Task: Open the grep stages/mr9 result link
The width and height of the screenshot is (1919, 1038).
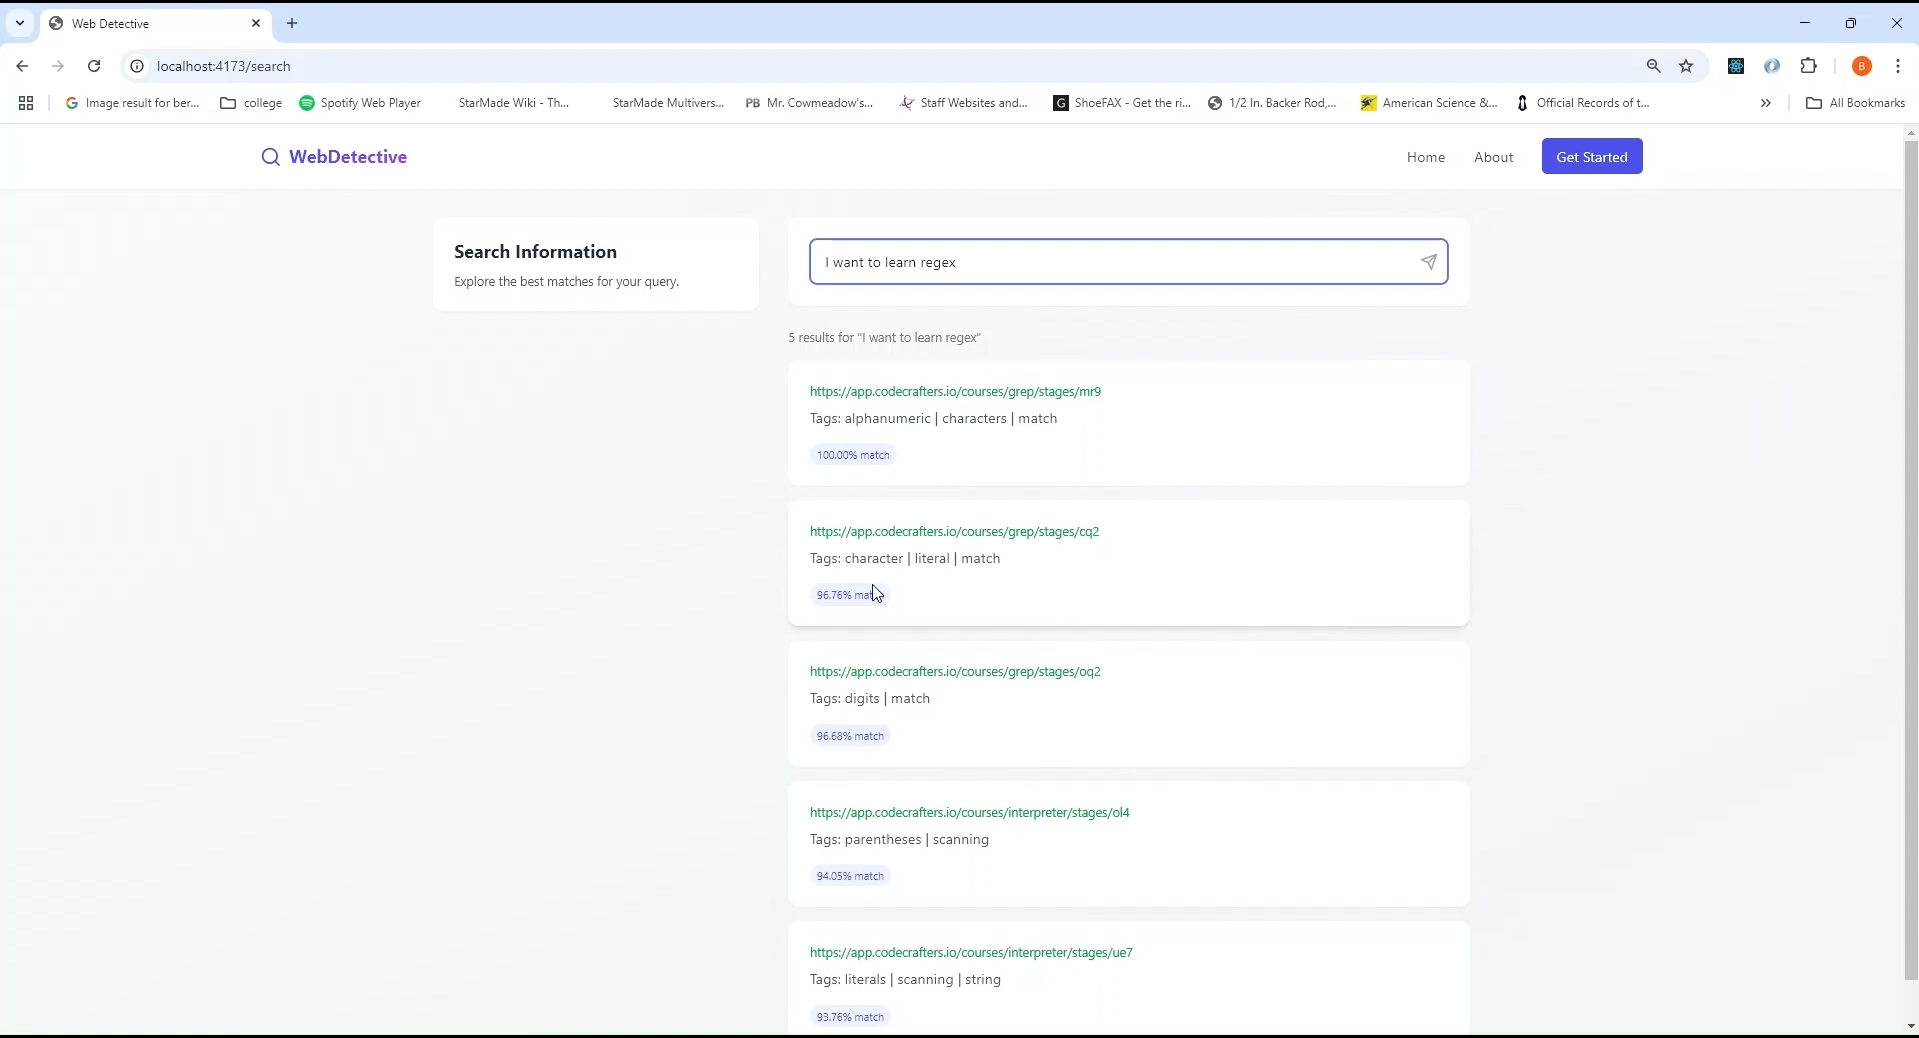Action: 955,391
